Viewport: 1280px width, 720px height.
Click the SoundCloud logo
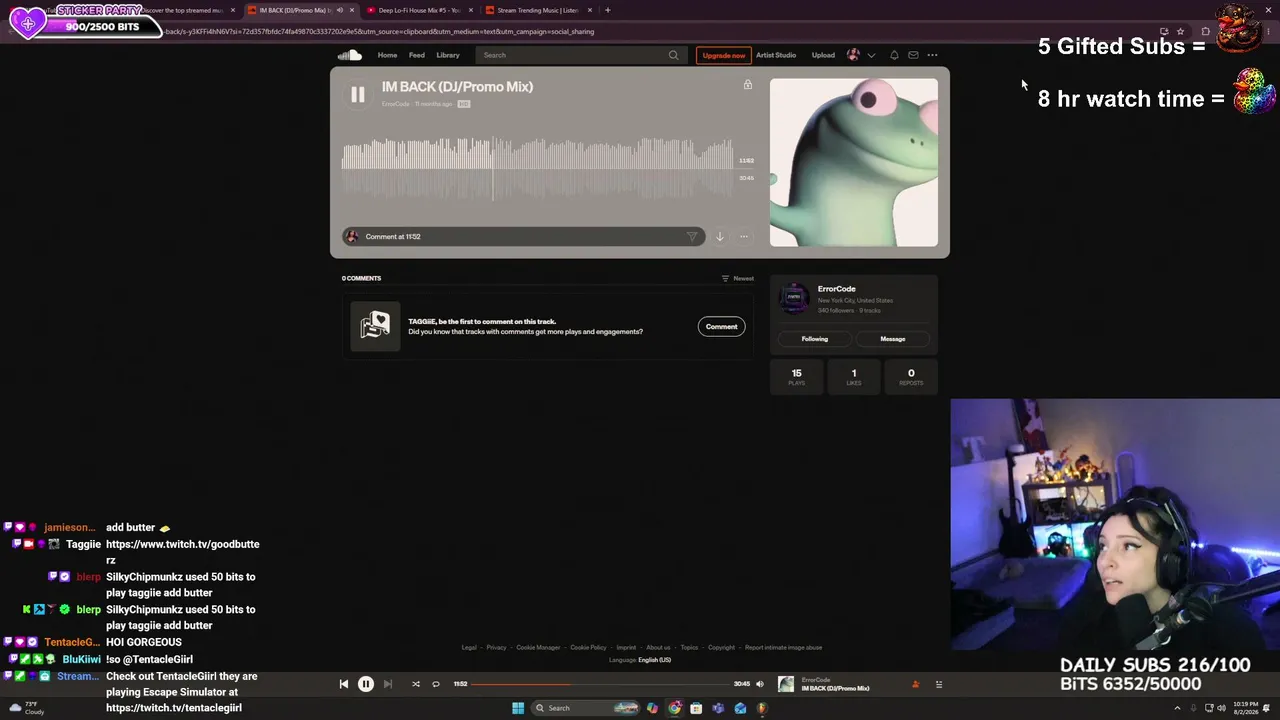tap(349, 55)
